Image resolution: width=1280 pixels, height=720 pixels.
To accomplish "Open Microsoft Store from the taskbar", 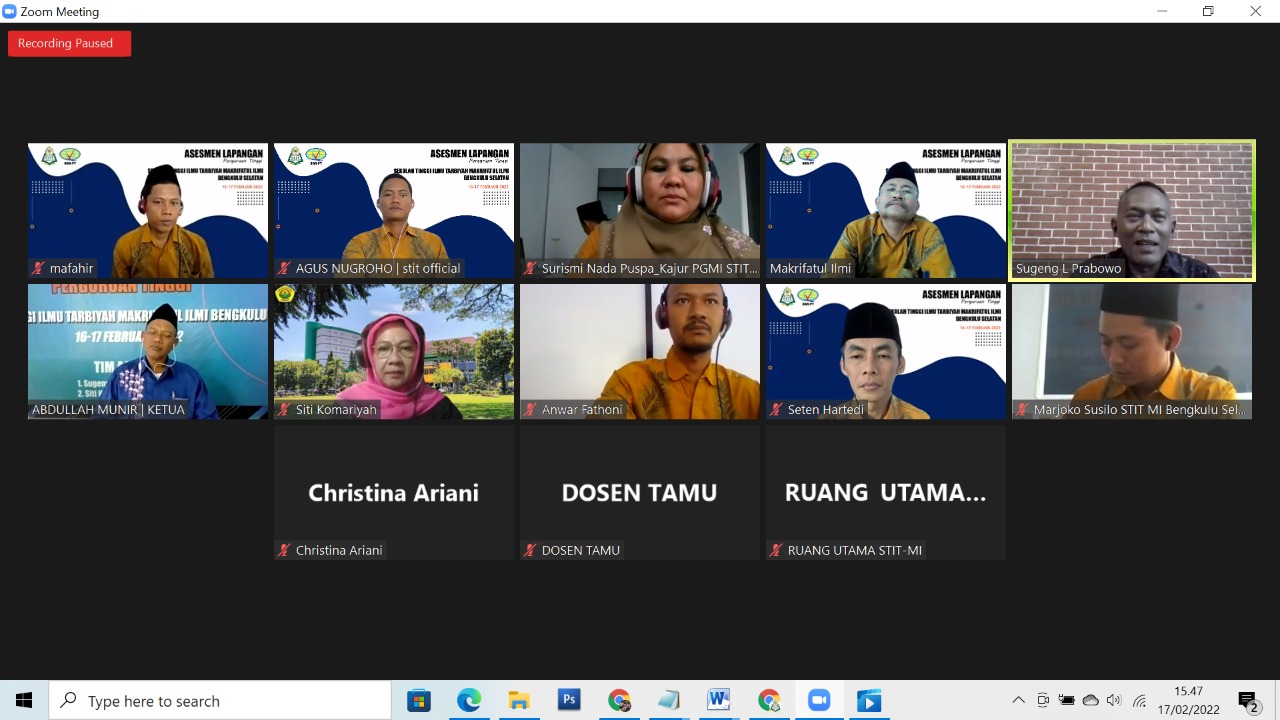I will pos(419,701).
